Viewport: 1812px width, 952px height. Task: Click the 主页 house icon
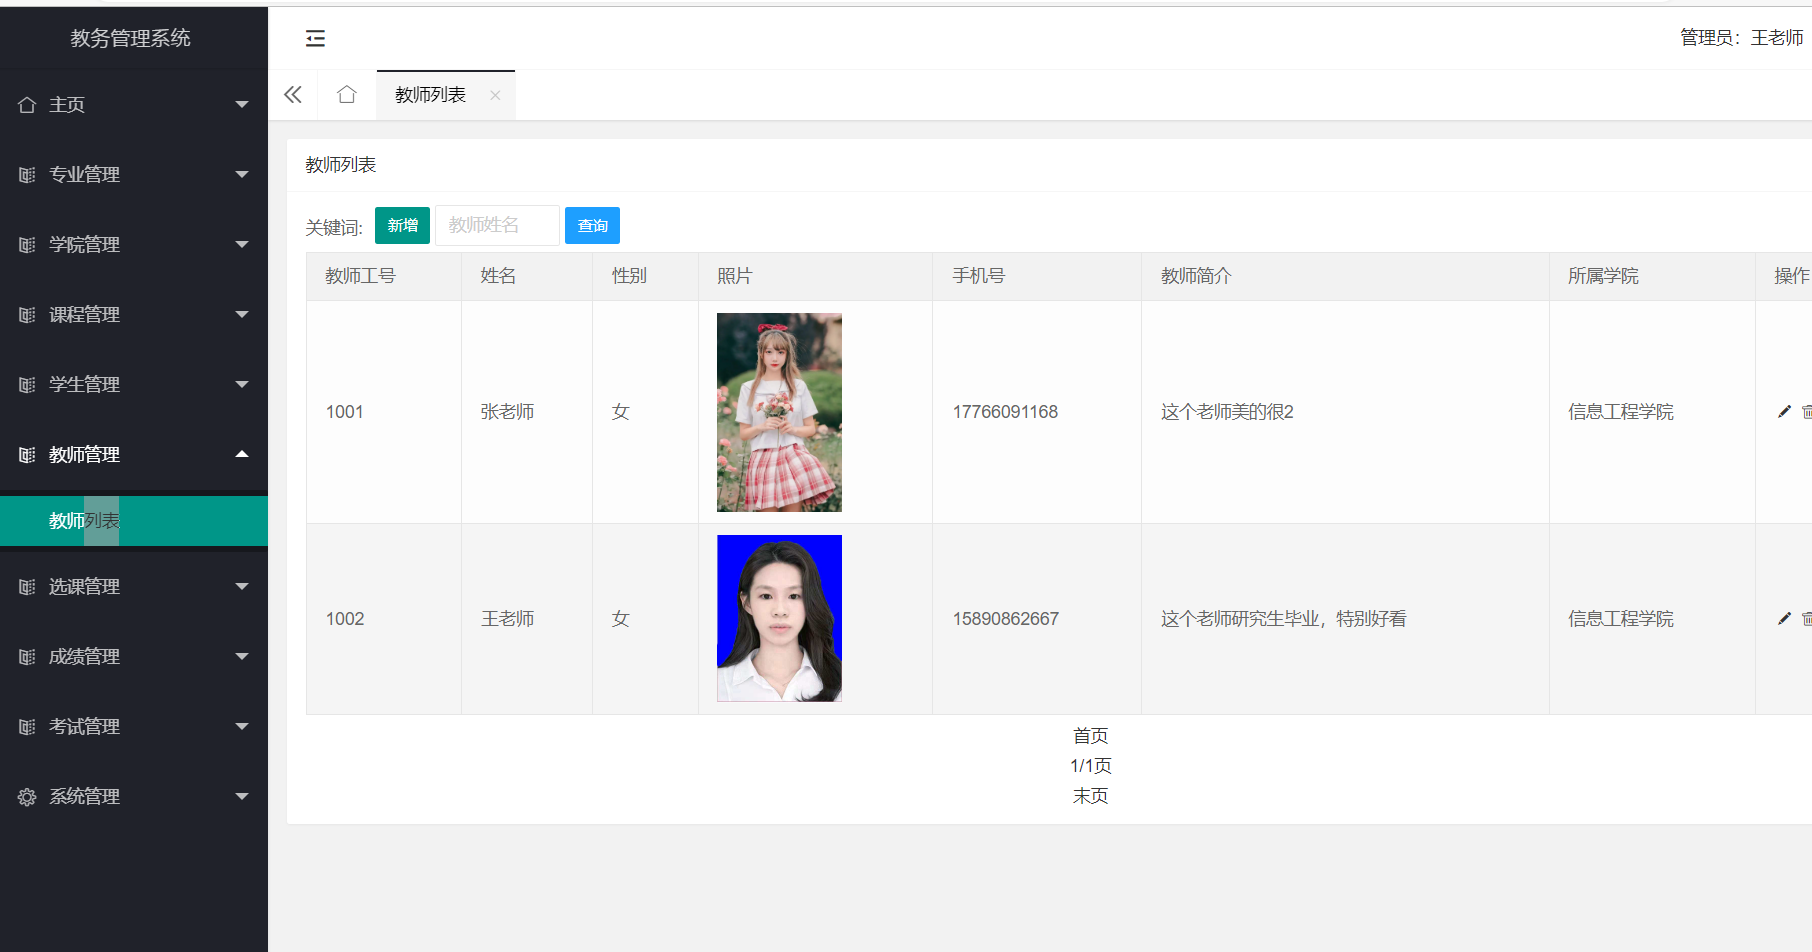pos(27,105)
